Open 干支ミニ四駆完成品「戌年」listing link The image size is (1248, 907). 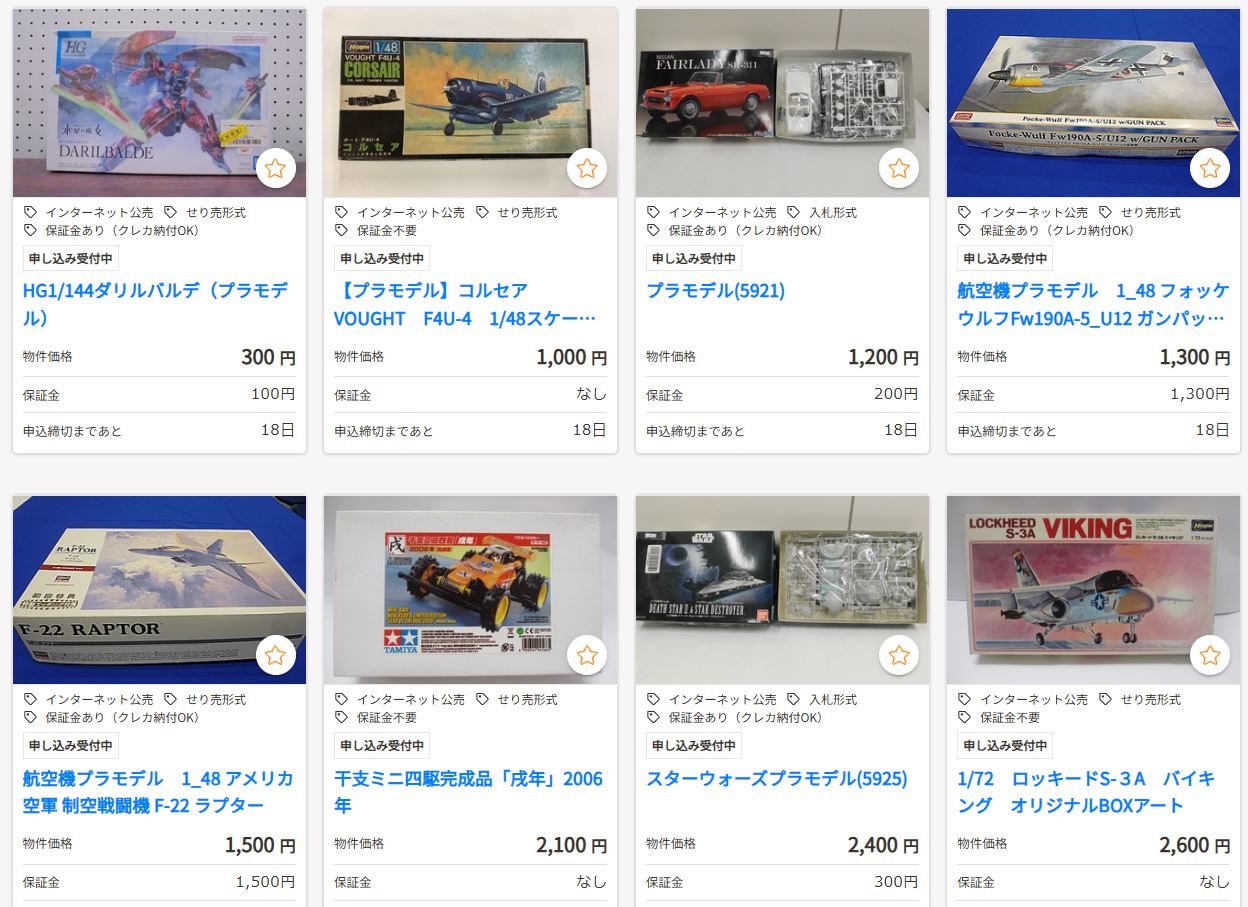tap(468, 791)
